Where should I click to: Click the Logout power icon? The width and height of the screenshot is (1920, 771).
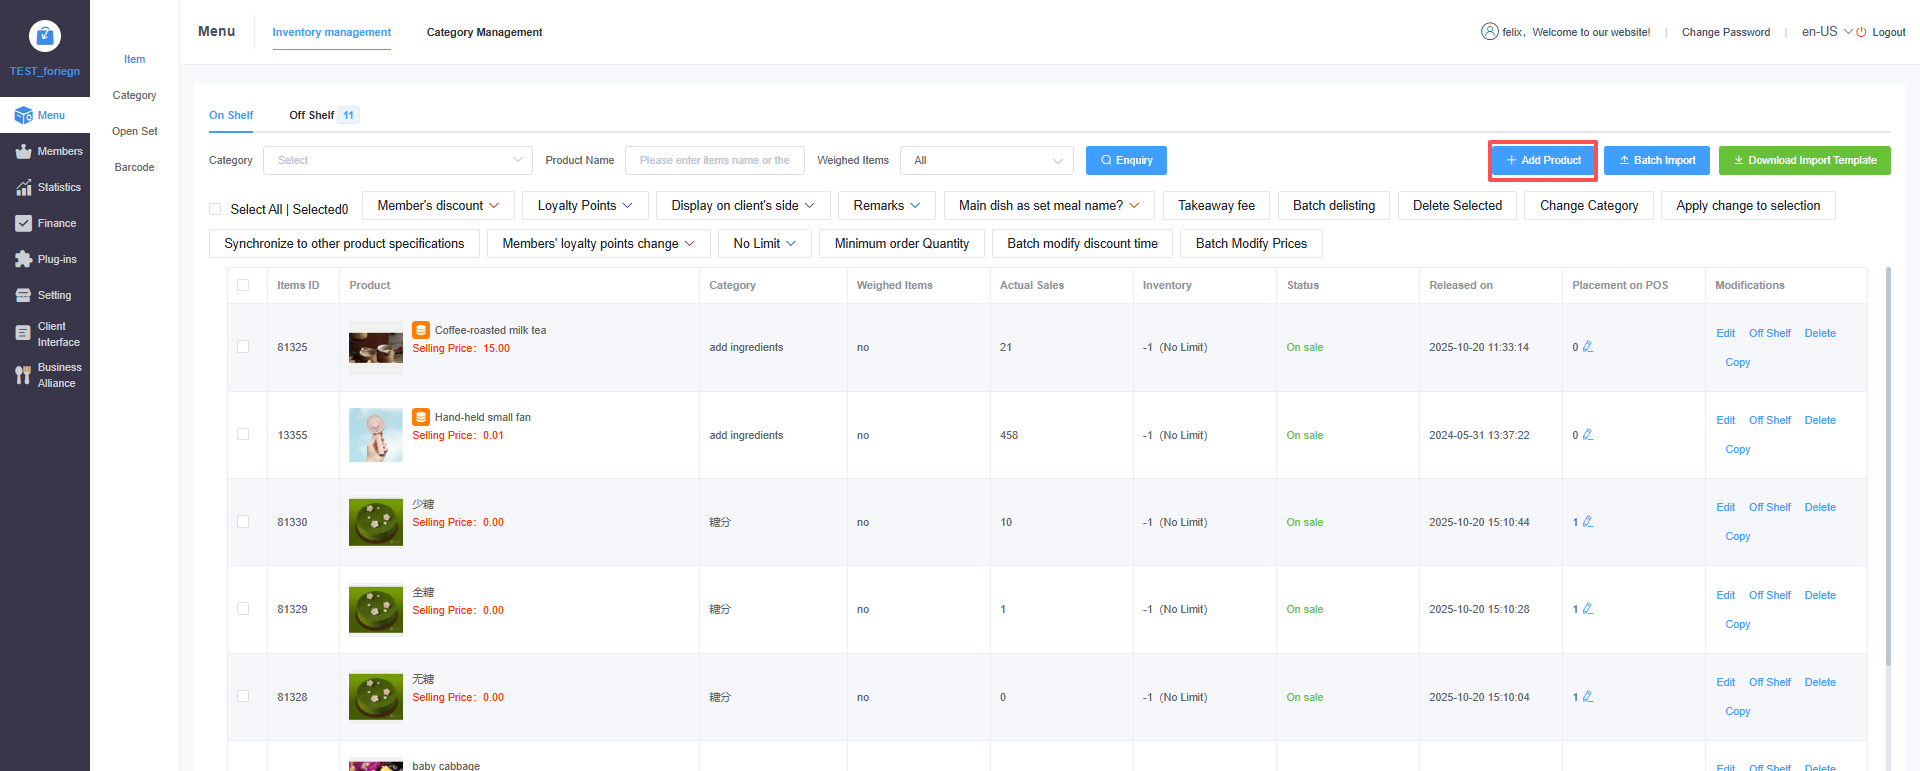[1861, 33]
